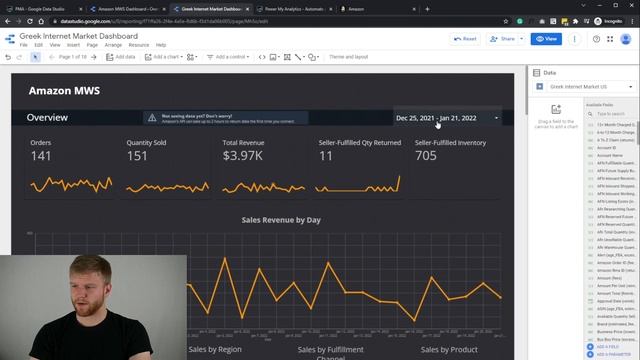
Task: Click the warning triangle icon in banner
Action: [x=152, y=118]
